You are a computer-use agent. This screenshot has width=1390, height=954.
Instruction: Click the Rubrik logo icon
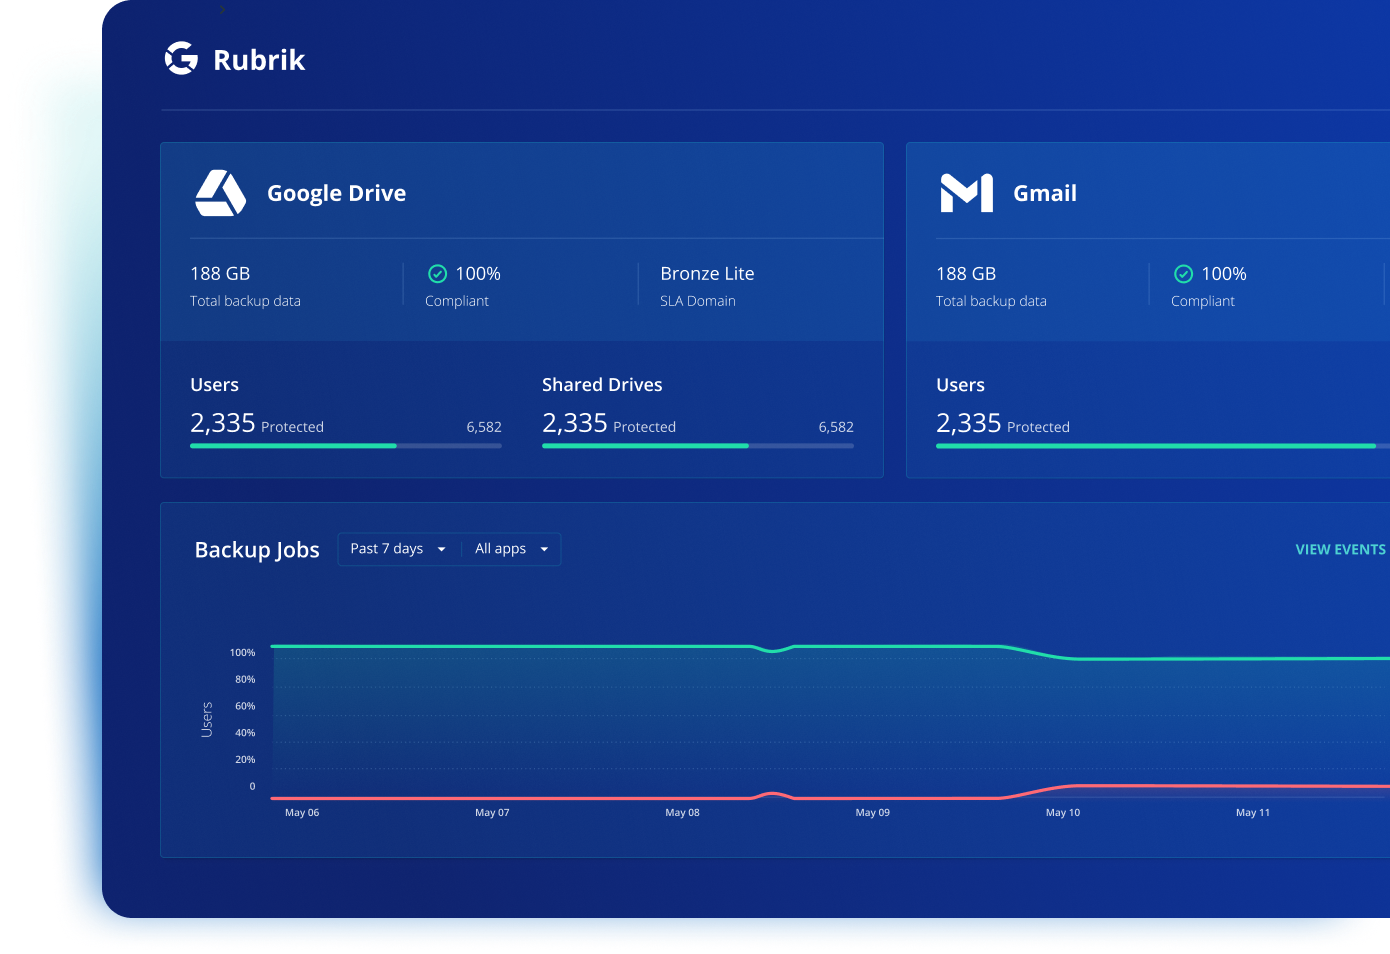[x=181, y=59]
